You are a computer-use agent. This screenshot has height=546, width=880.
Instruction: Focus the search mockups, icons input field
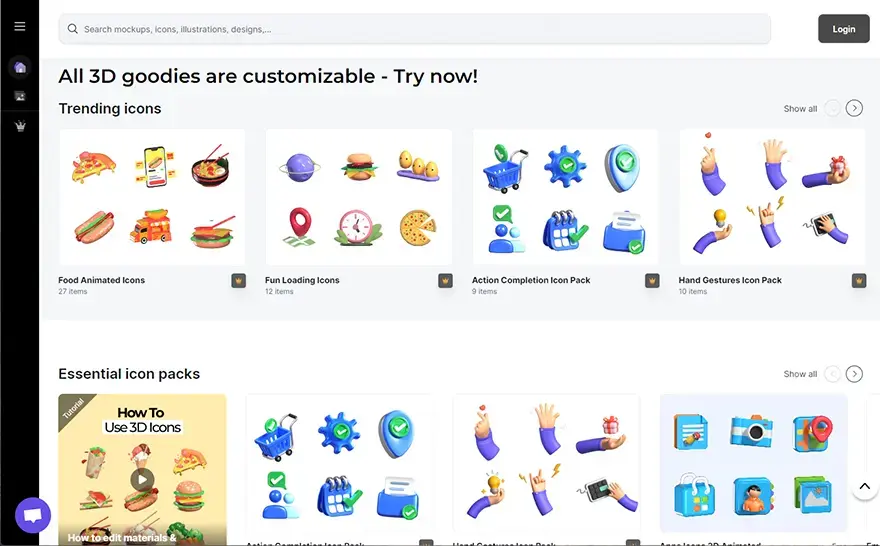pyautogui.click(x=414, y=29)
